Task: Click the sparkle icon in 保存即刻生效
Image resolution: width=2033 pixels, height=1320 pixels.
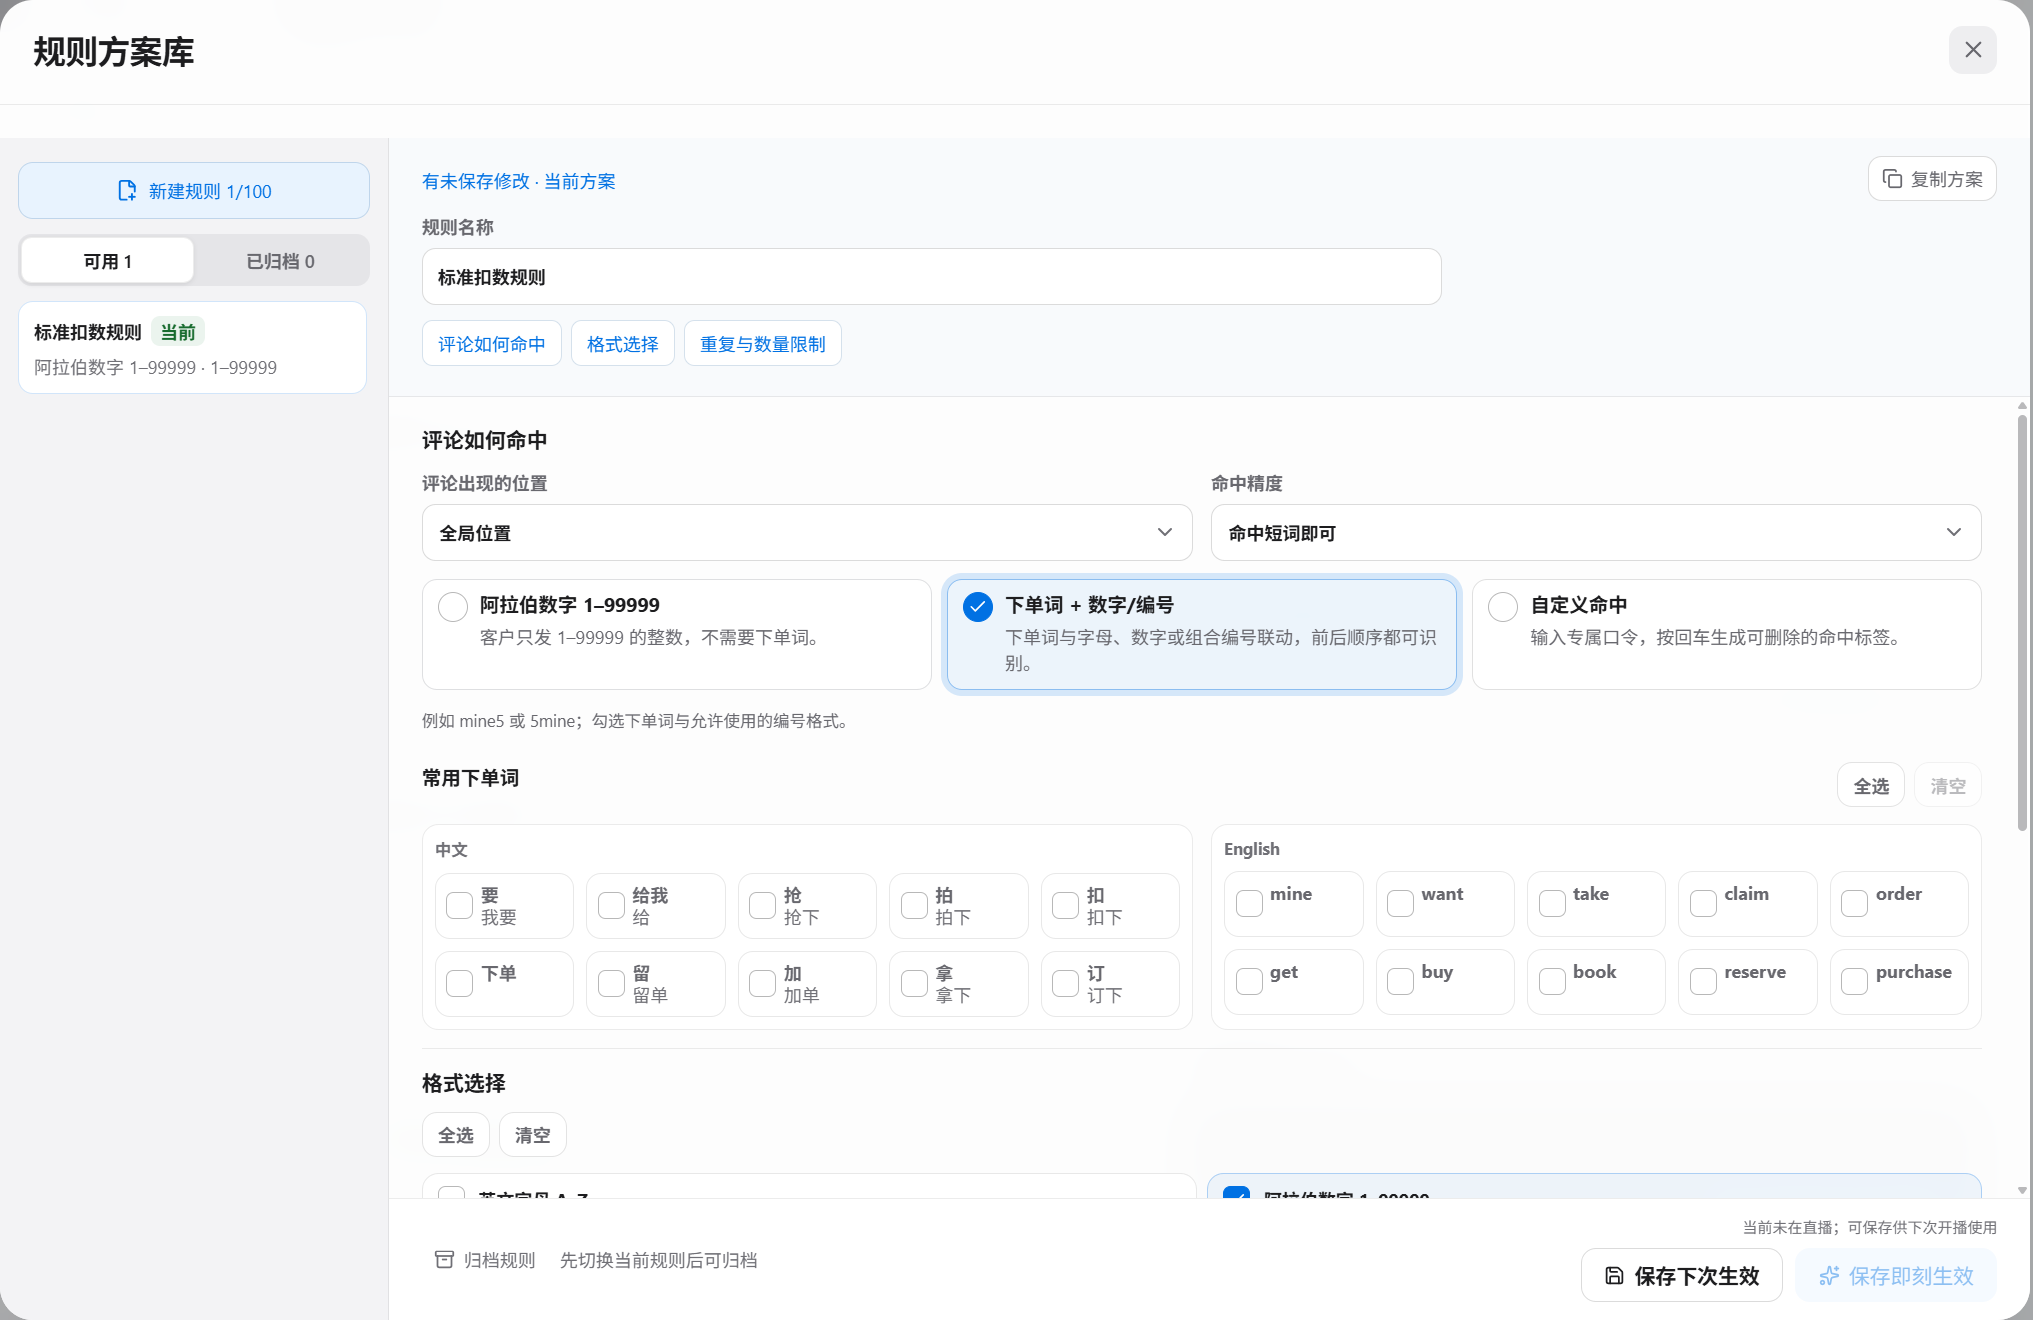Action: pyautogui.click(x=1829, y=1276)
